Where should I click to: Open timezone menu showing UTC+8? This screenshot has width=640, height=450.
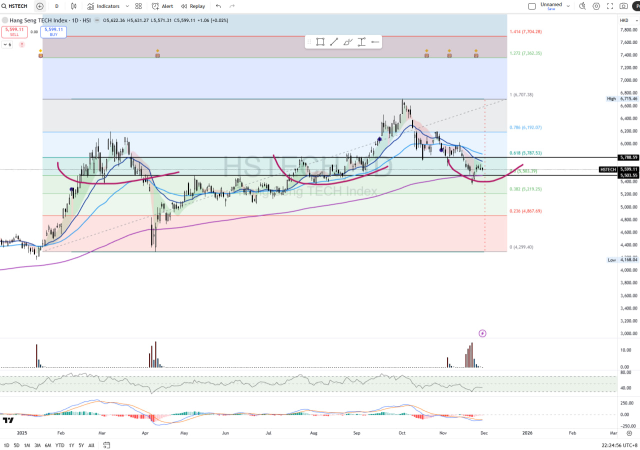619,445
